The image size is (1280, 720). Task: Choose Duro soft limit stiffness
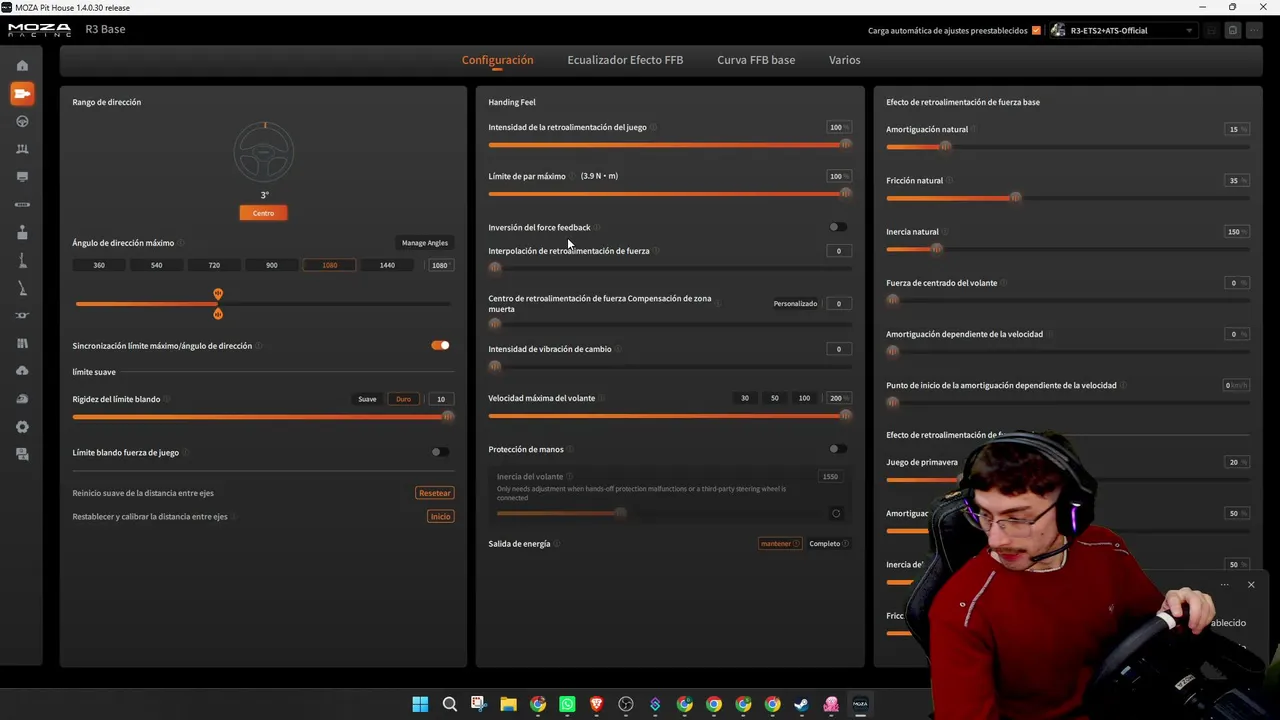coord(403,399)
